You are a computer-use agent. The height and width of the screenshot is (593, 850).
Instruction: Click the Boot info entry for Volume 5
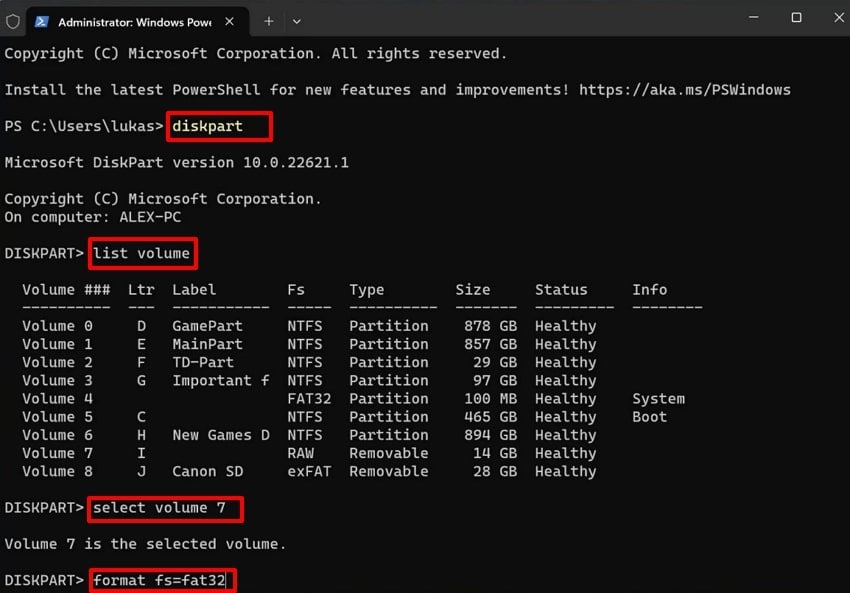pos(648,416)
